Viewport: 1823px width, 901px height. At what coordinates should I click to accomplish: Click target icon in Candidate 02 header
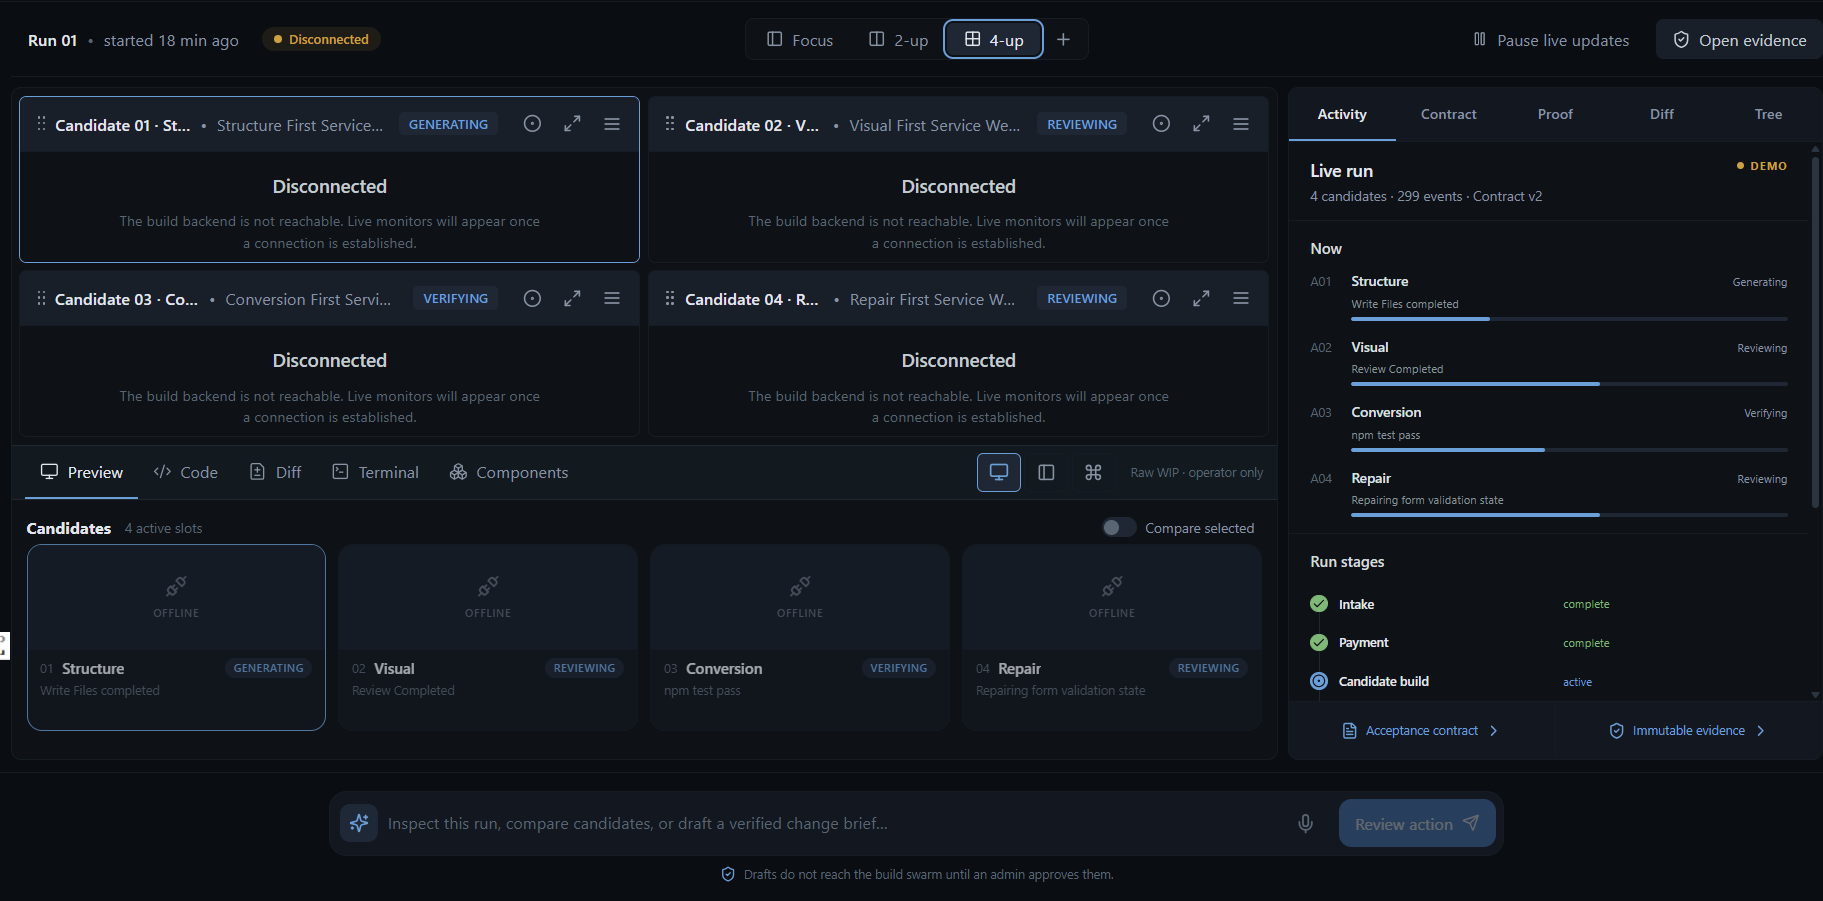(1161, 124)
